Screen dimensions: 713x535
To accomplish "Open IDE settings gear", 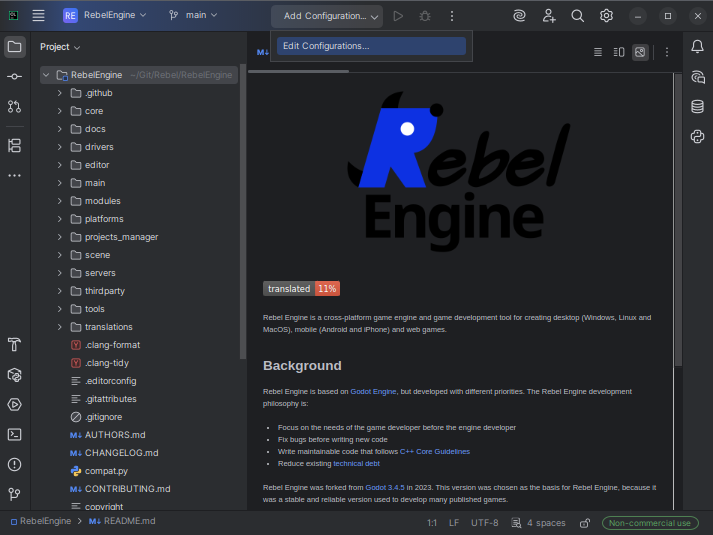I will point(606,16).
